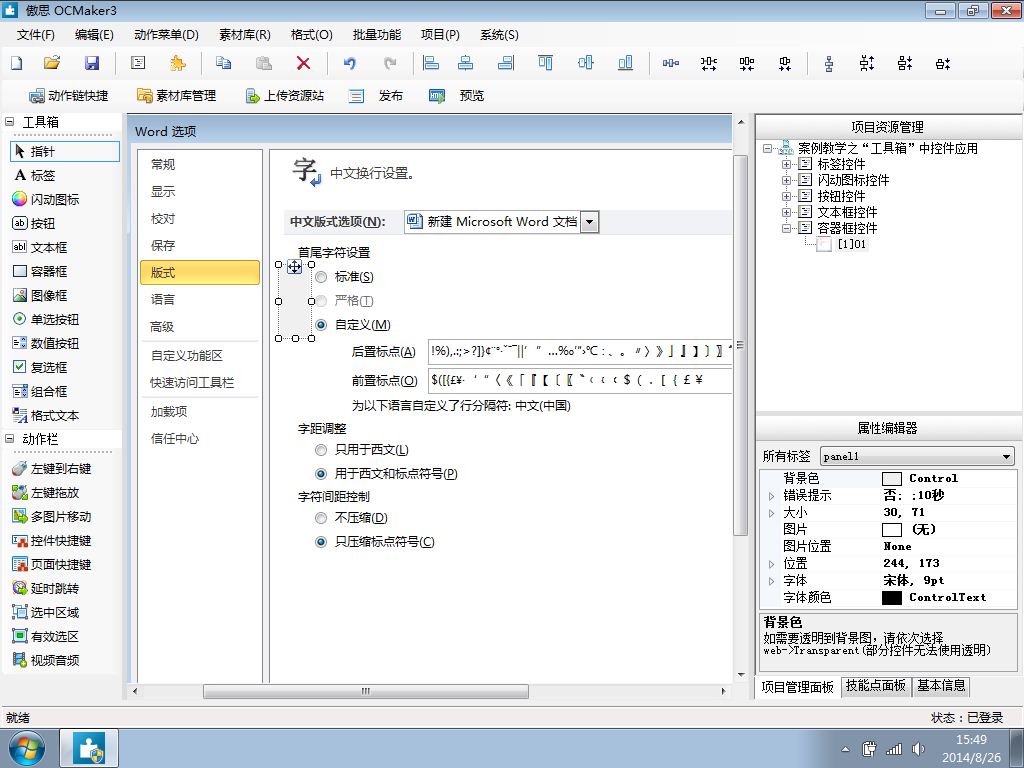Screen dimensions: 1024x768
Task: Switch to the 基本信息 tab
Action: pos(941,686)
